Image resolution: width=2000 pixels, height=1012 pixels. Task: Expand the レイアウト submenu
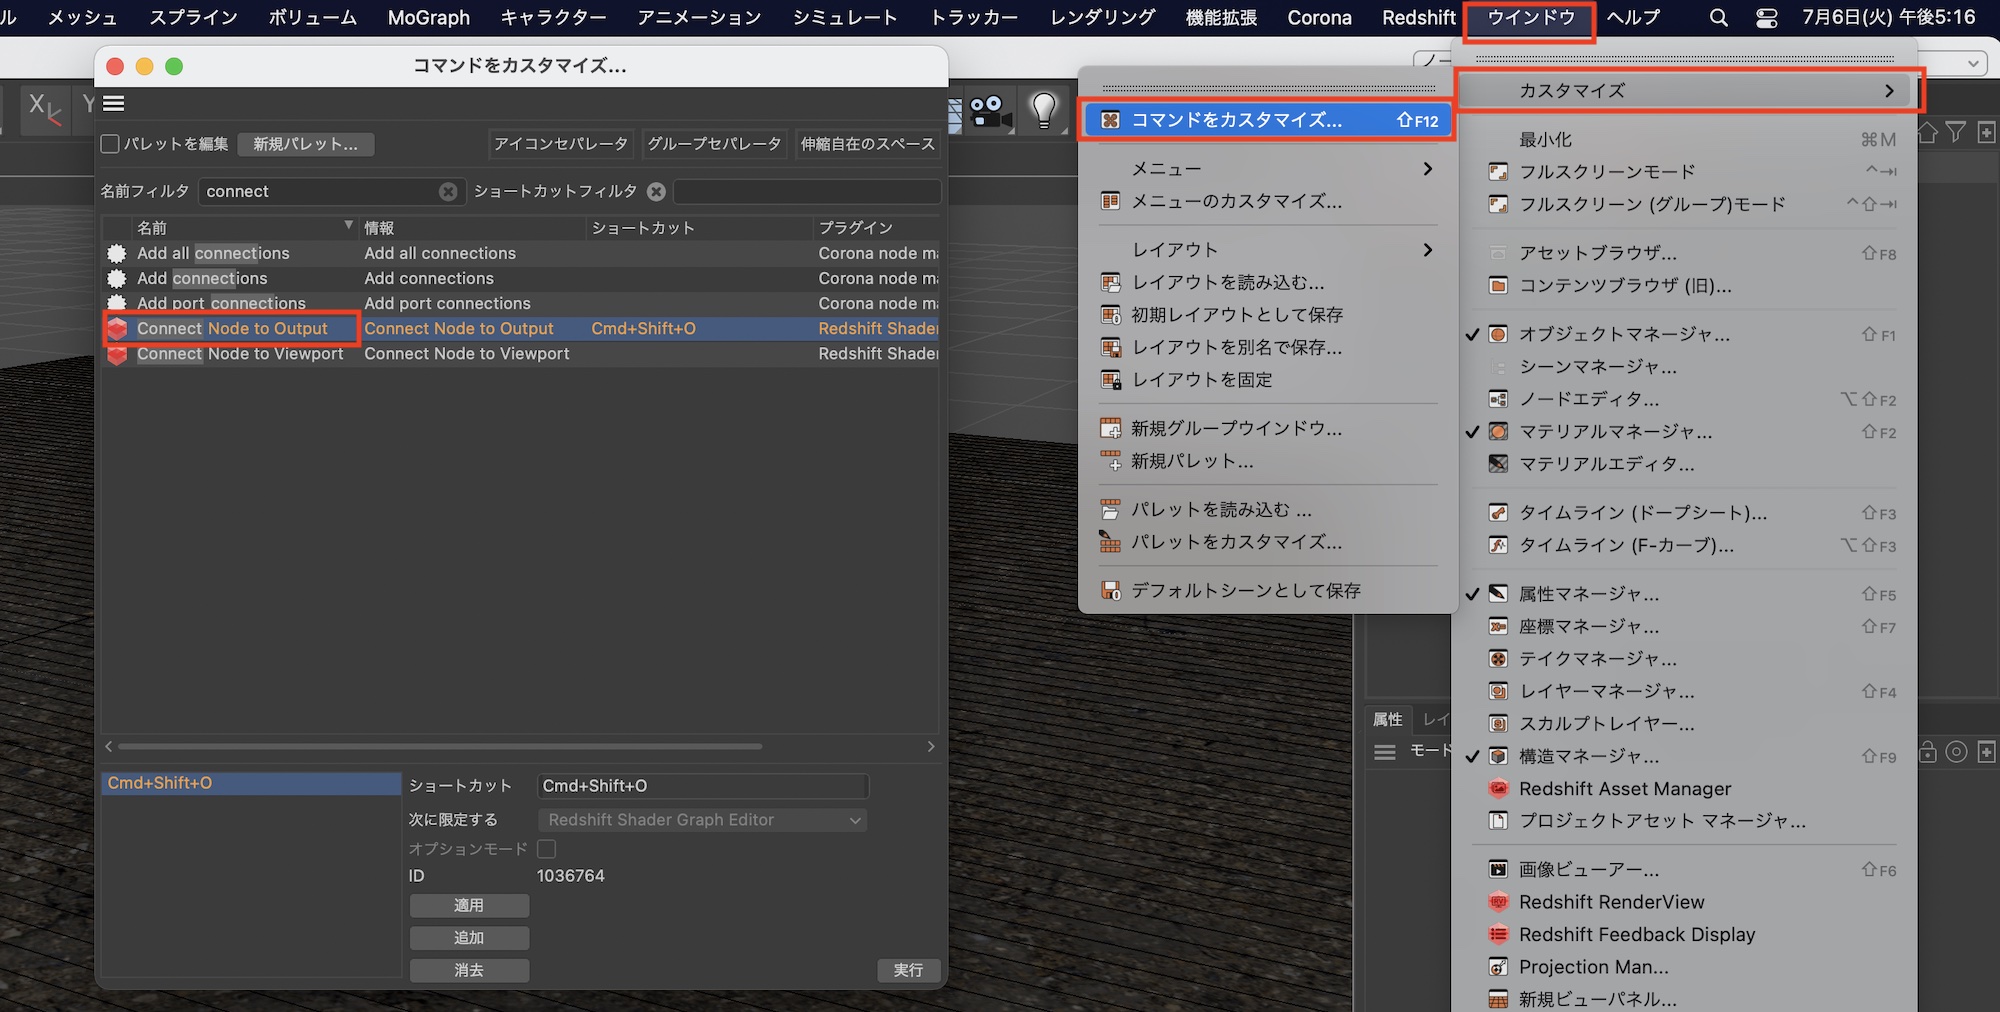click(1266, 250)
